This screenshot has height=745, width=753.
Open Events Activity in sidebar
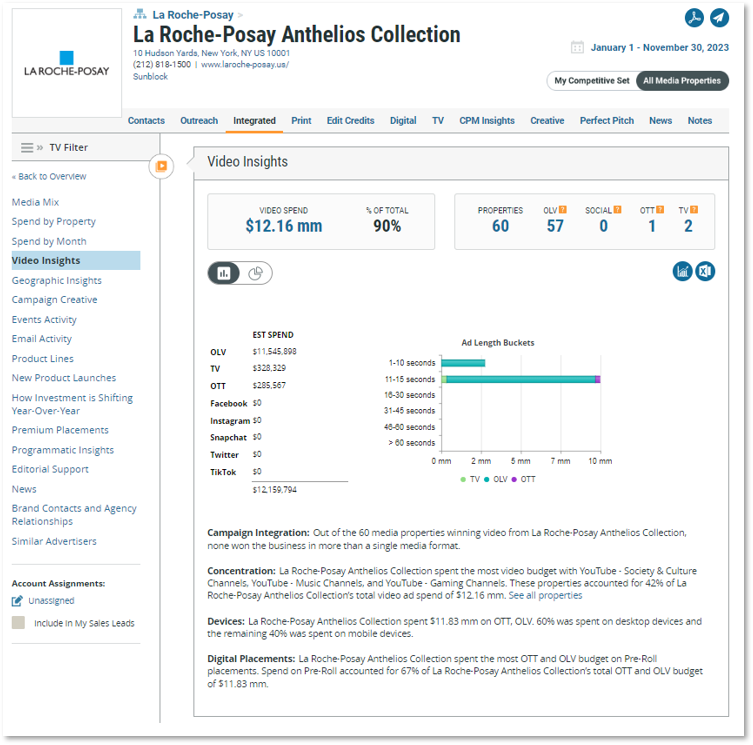pos(44,319)
